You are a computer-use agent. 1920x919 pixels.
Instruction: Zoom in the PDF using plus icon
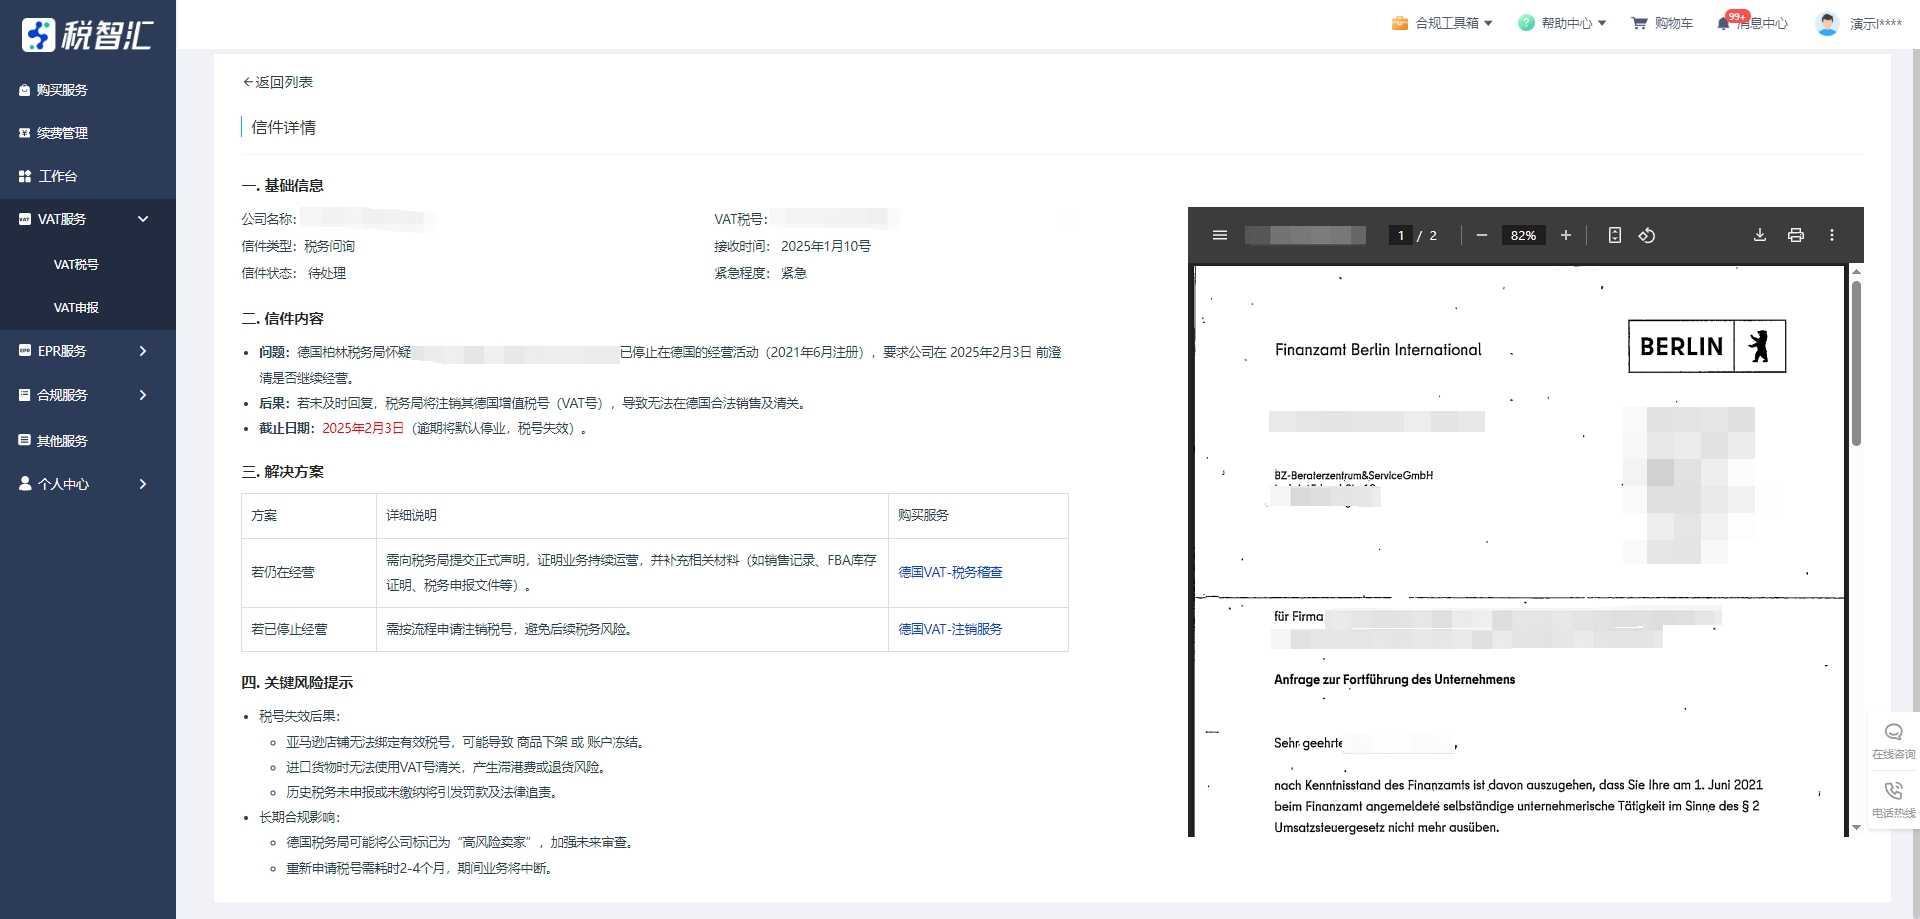pyautogui.click(x=1565, y=235)
